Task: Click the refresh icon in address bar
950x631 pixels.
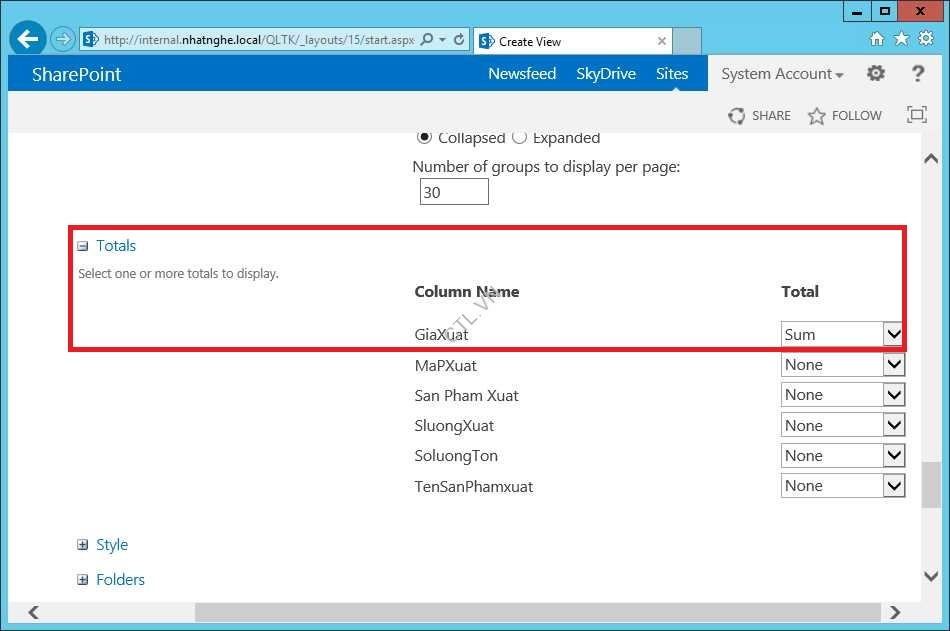Action: (x=459, y=40)
